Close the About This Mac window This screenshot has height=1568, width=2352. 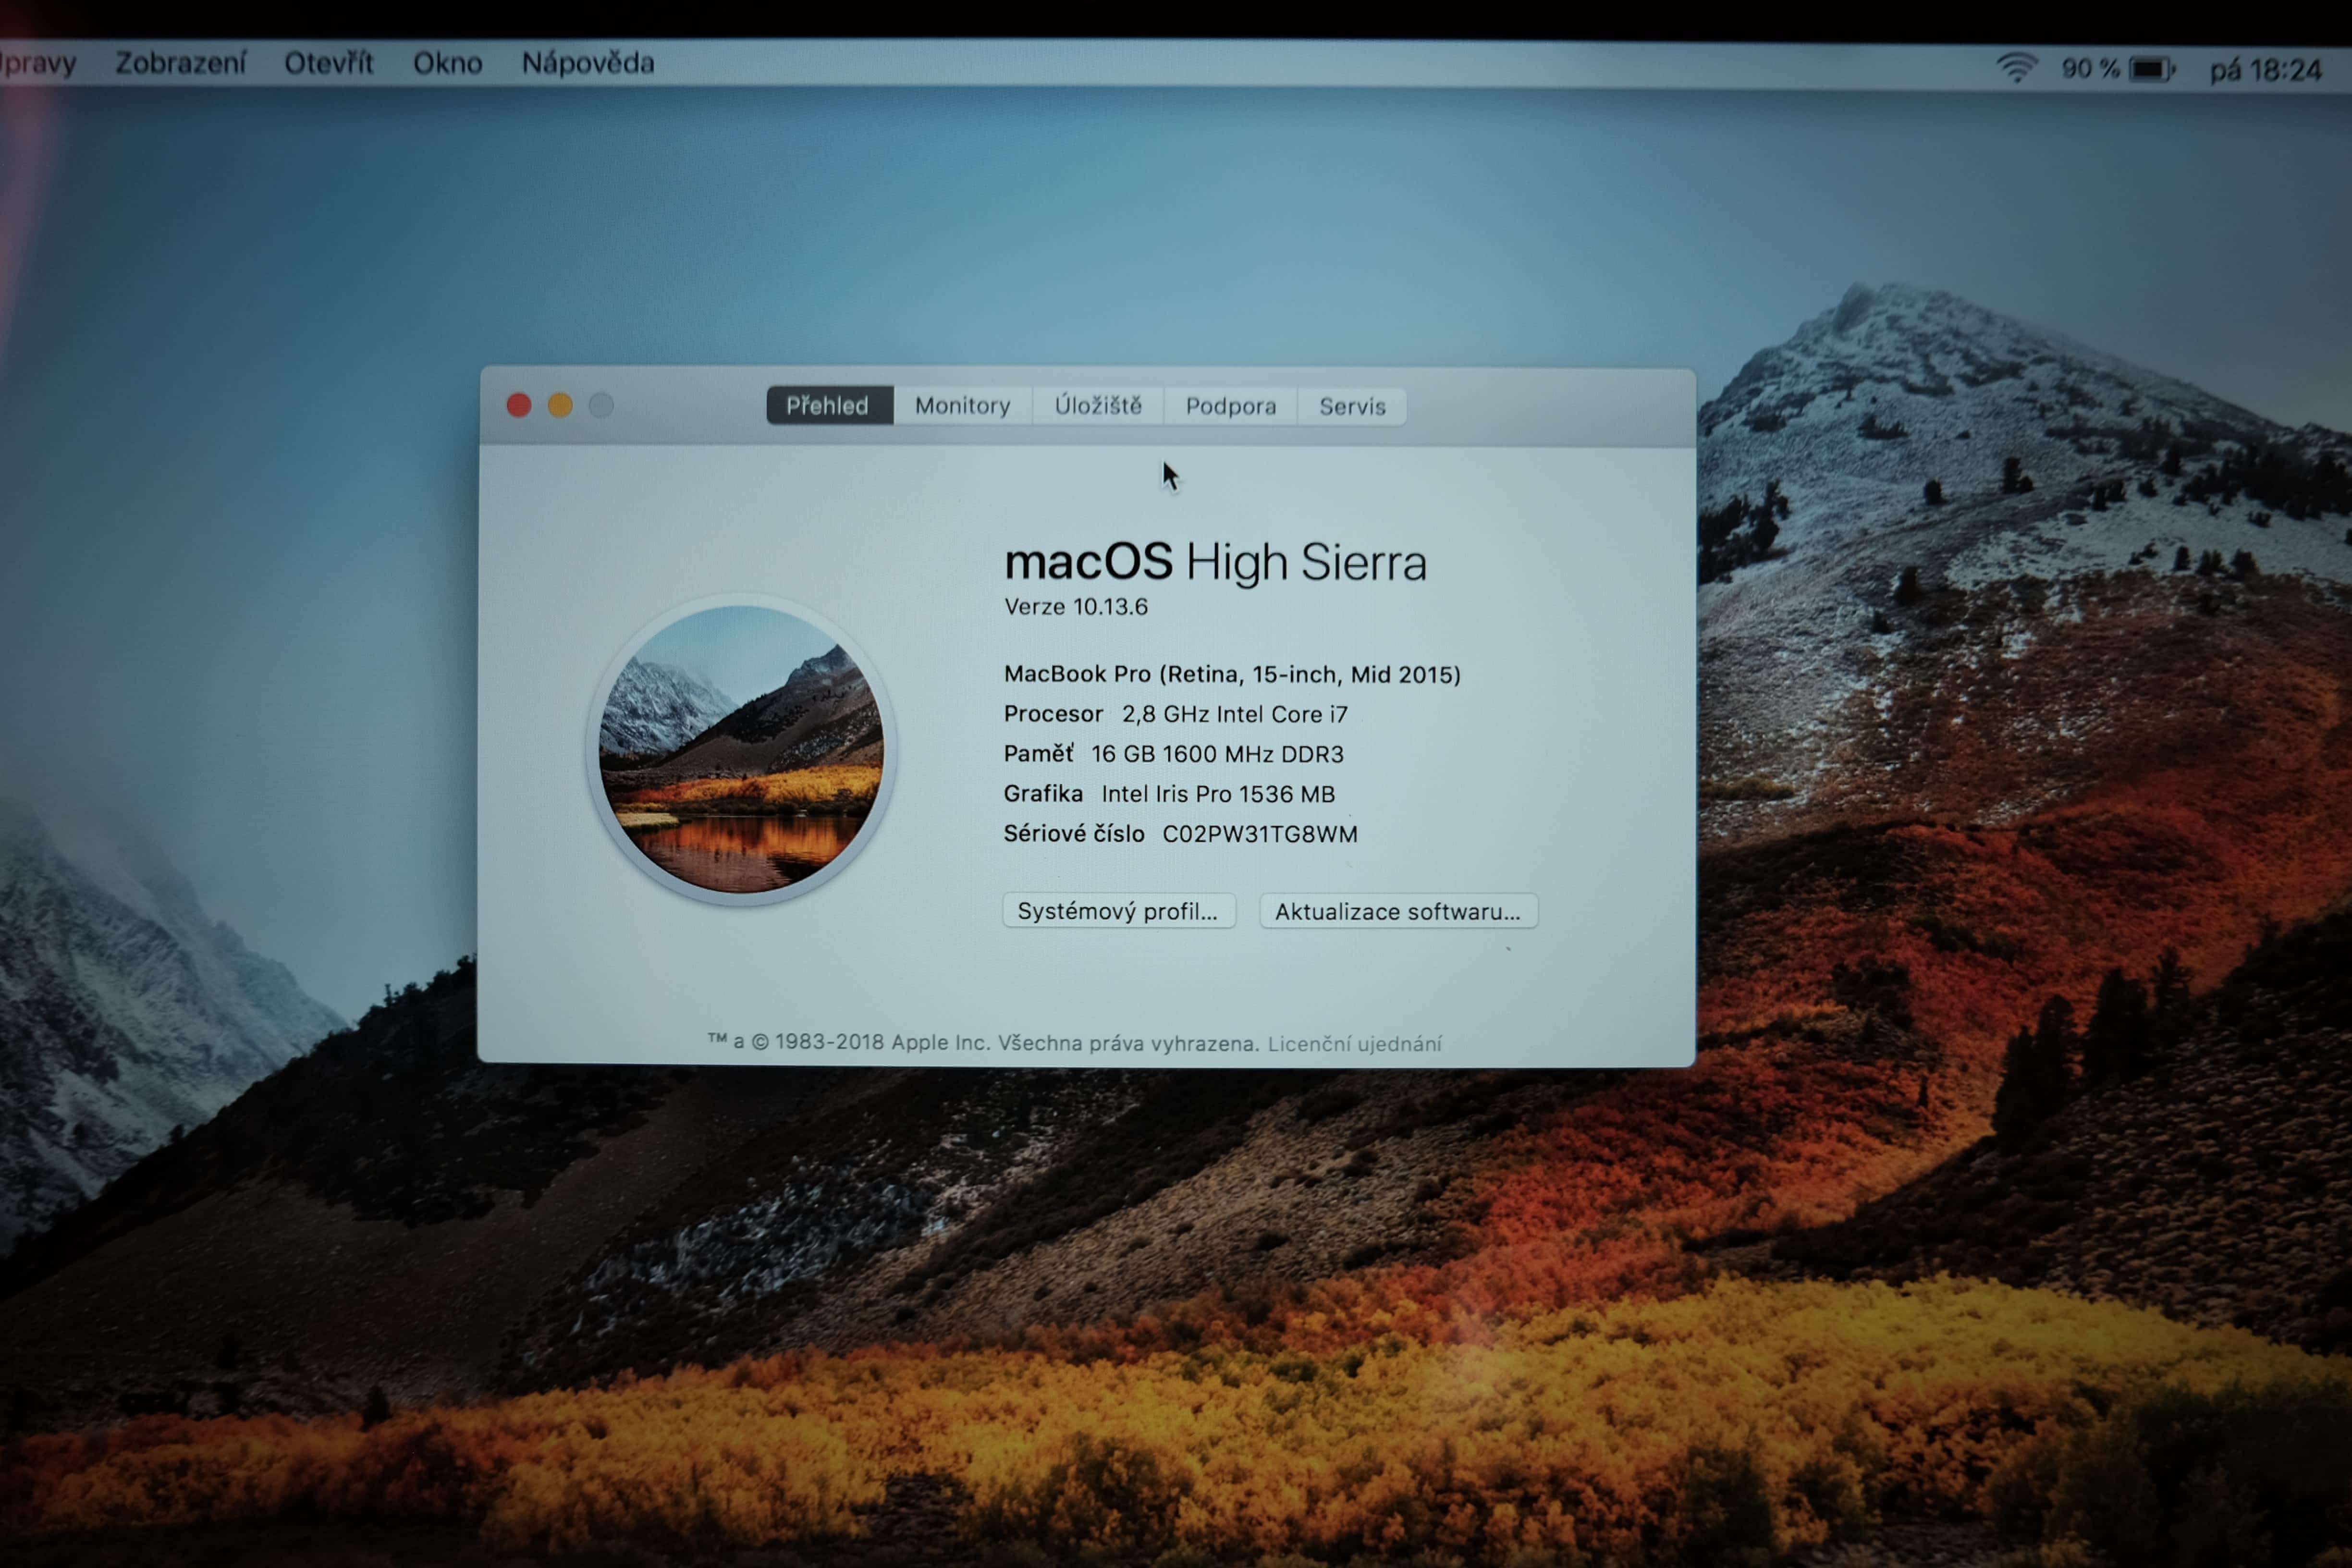pyautogui.click(x=518, y=405)
